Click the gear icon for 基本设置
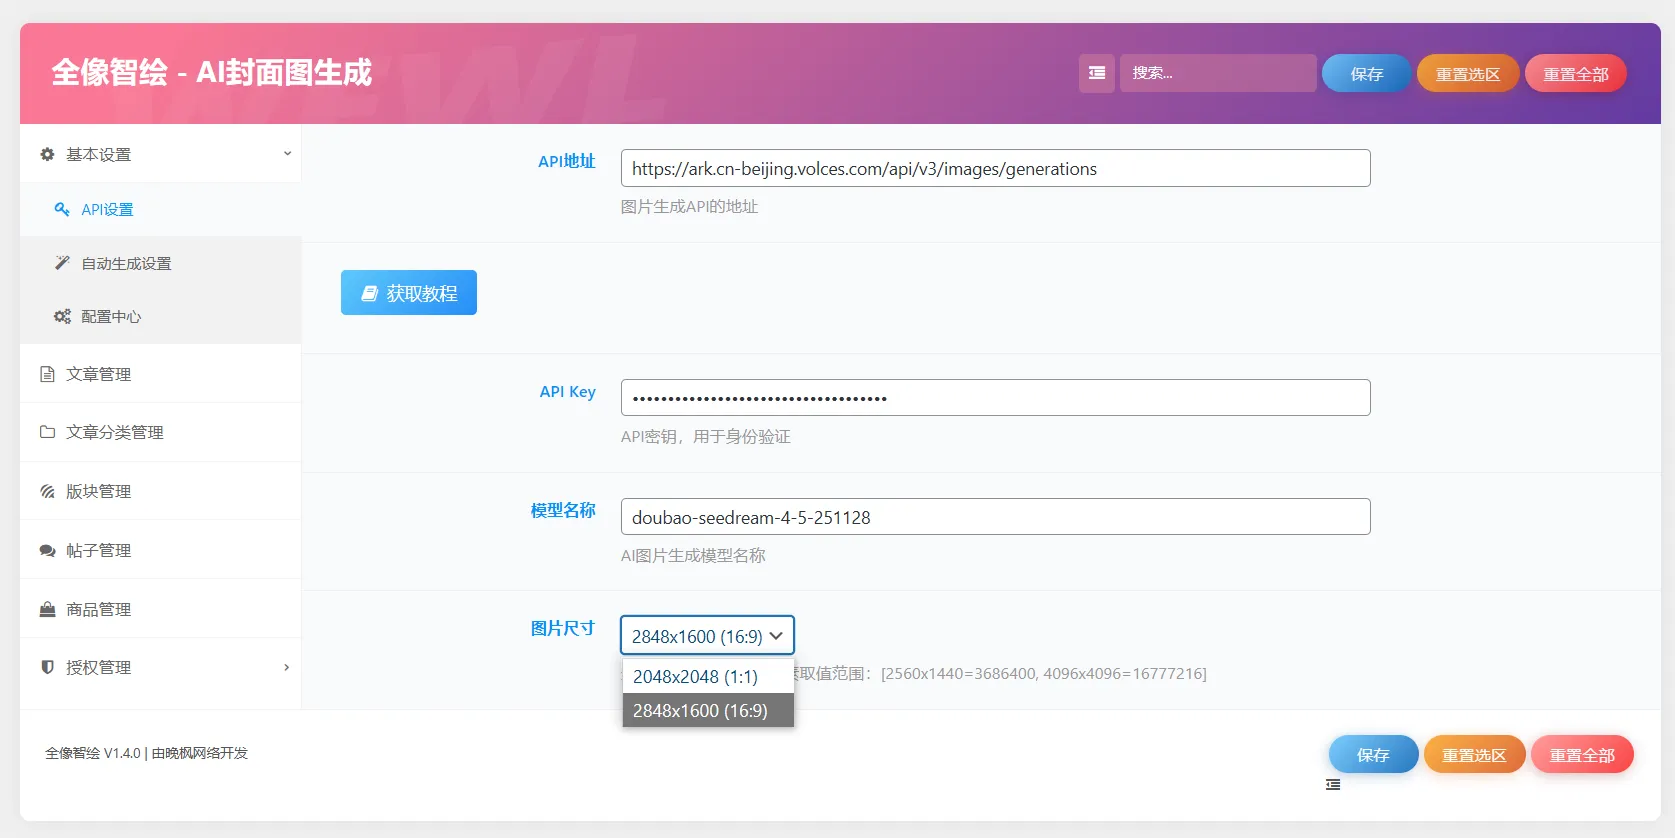The image size is (1675, 838). tap(47, 154)
